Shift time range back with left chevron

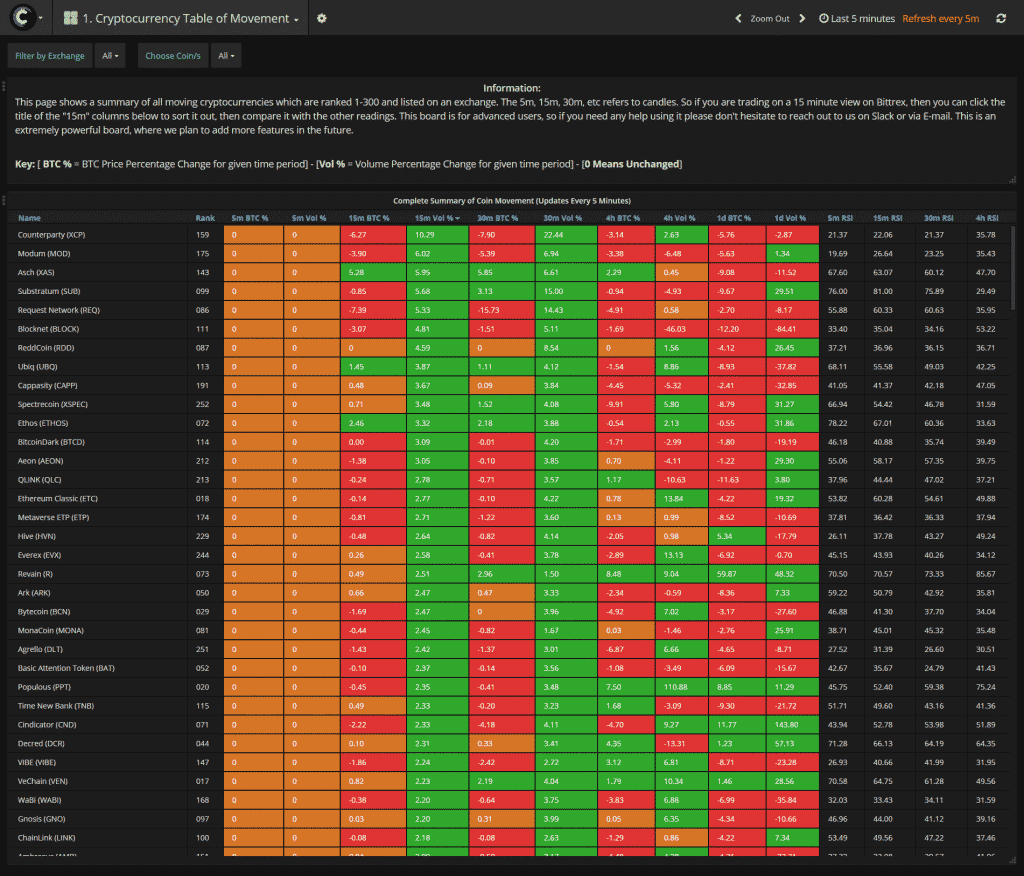tap(739, 18)
